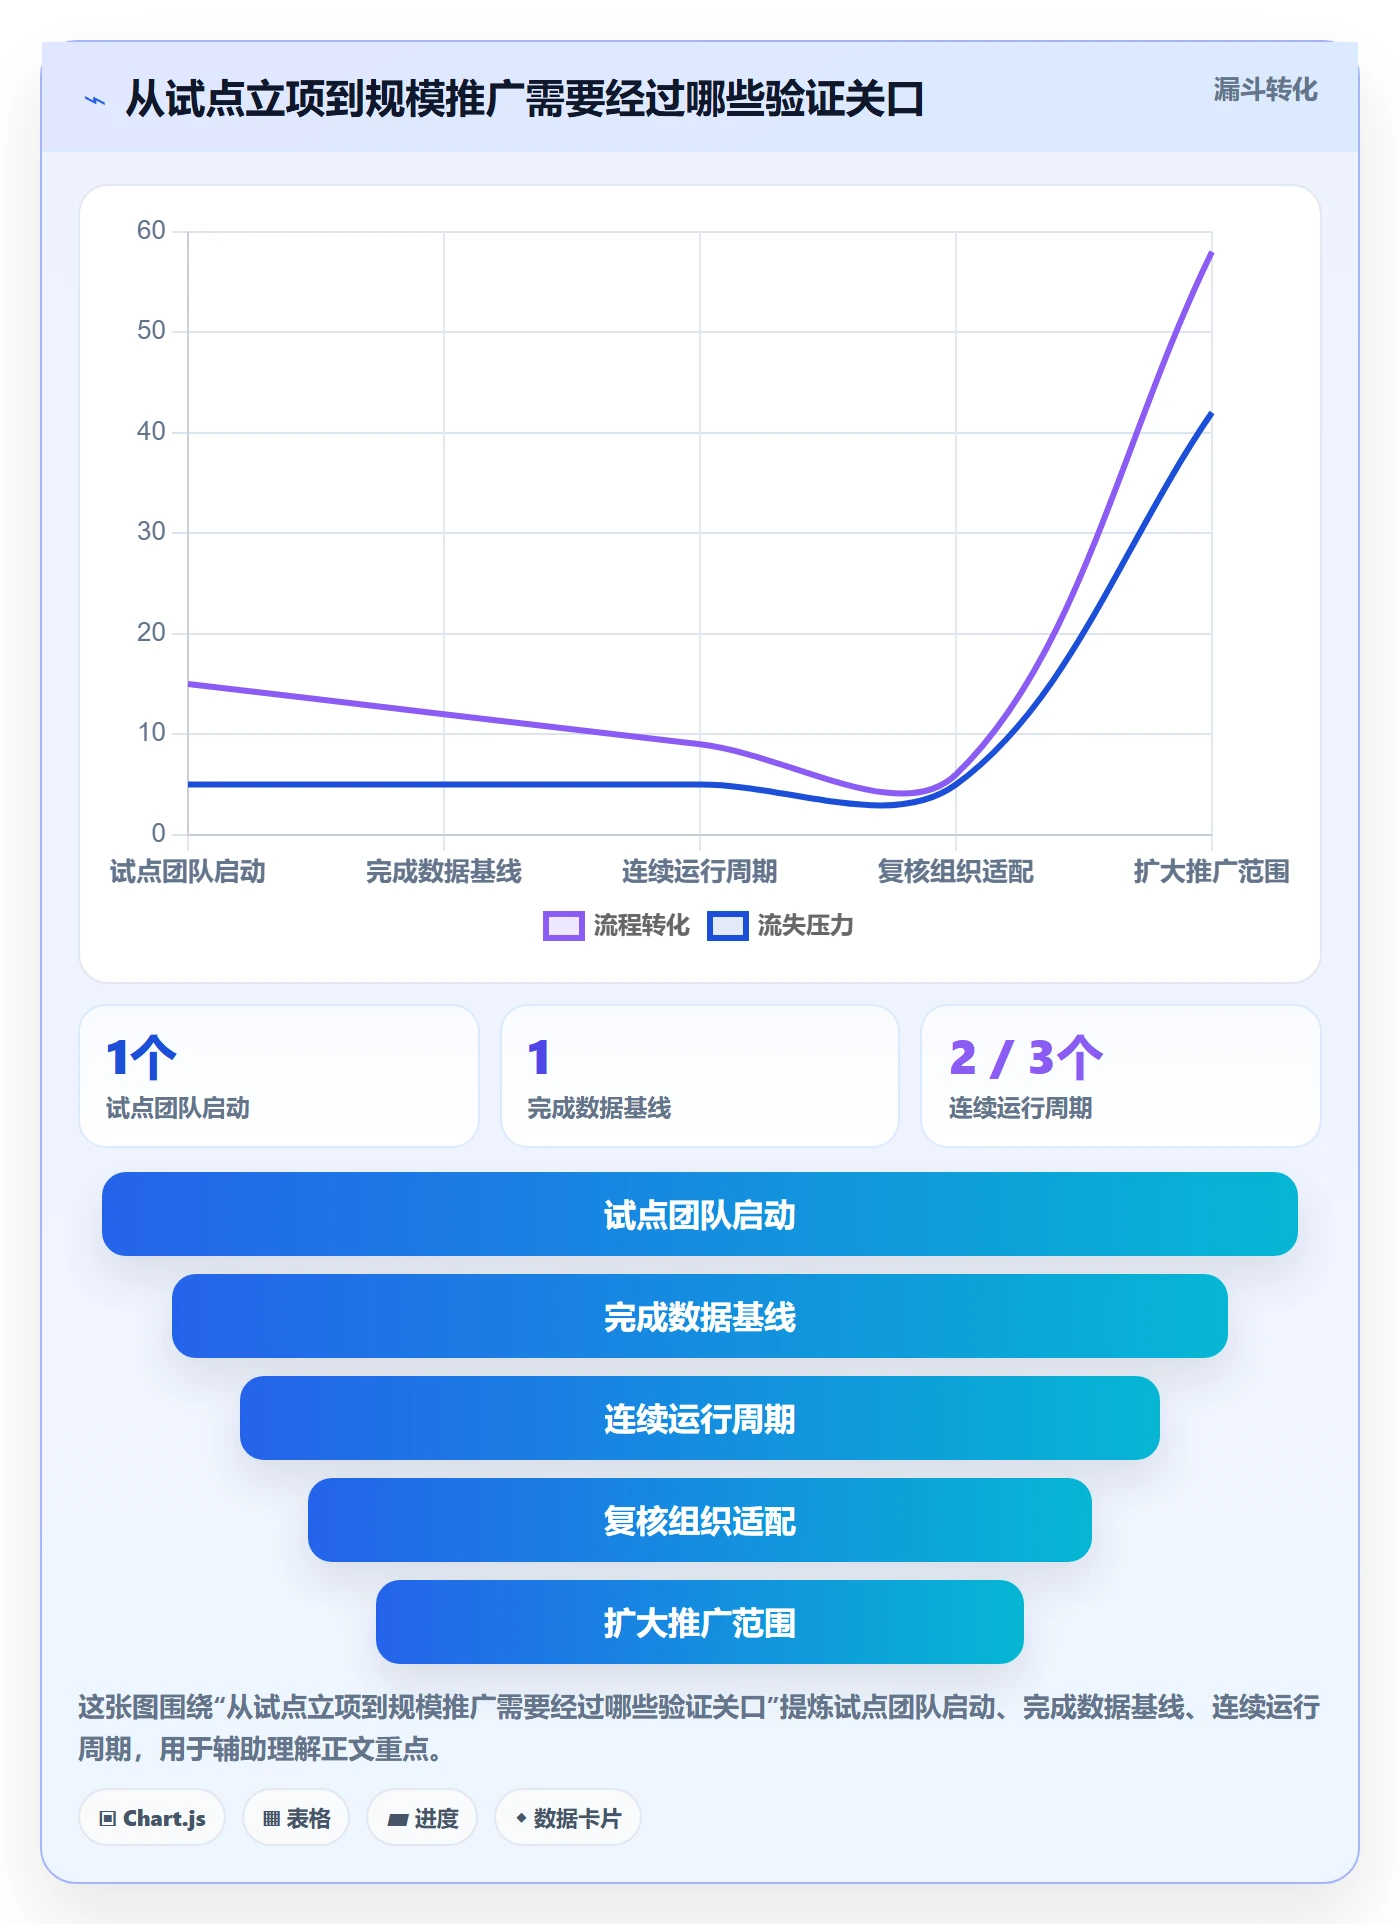Click the 漏斗转化 label in the header
Screen dimensions: 1400x1924
click(1265, 90)
